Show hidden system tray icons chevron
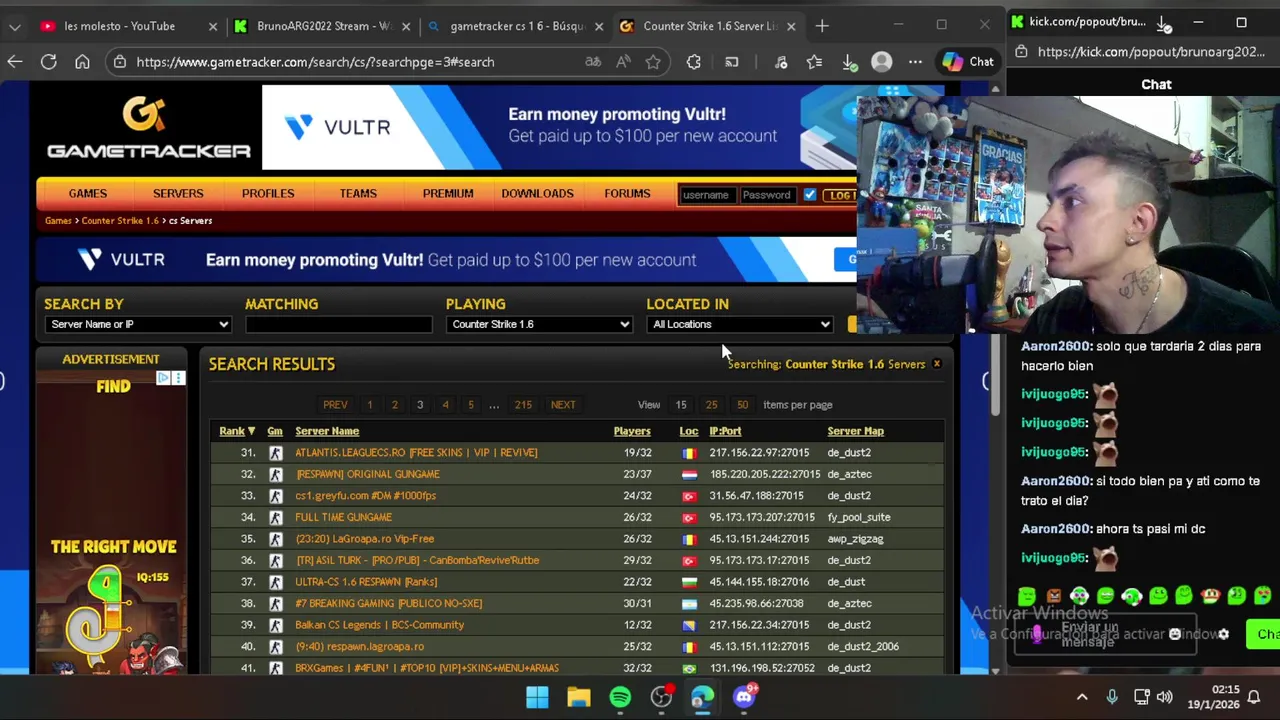Image resolution: width=1280 pixels, height=720 pixels. (1082, 697)
